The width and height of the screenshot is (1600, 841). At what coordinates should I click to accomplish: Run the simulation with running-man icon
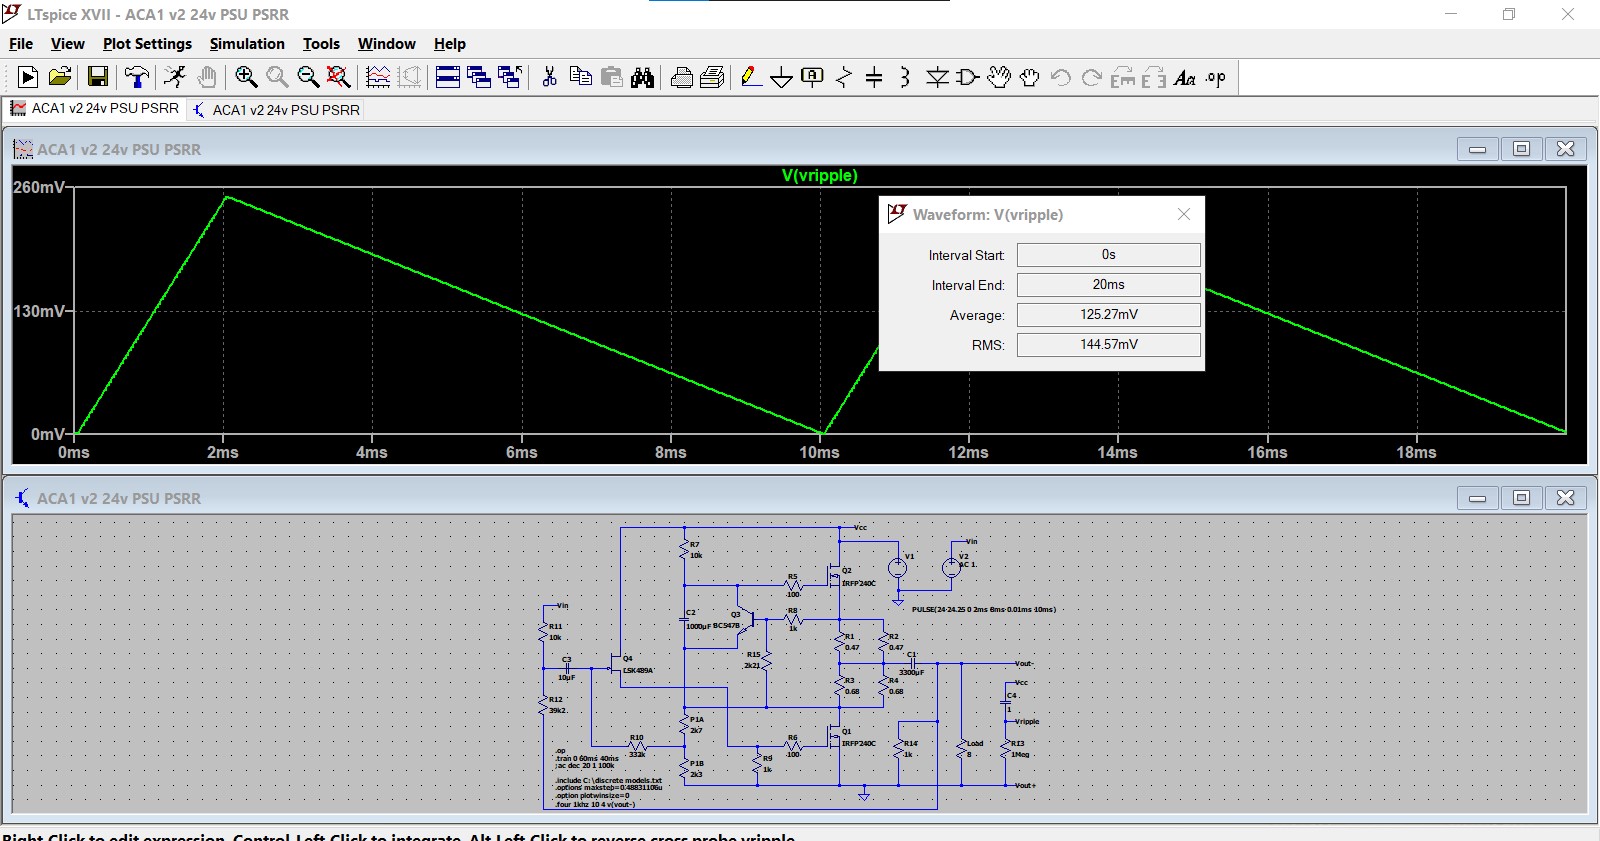pyautogui.click(x=175, y=77)
